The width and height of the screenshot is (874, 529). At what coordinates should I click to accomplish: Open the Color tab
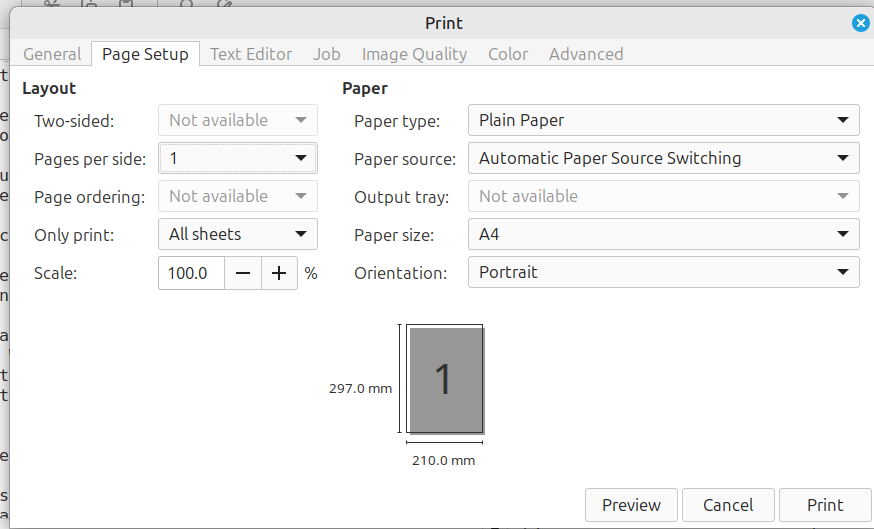pos(508,54)
